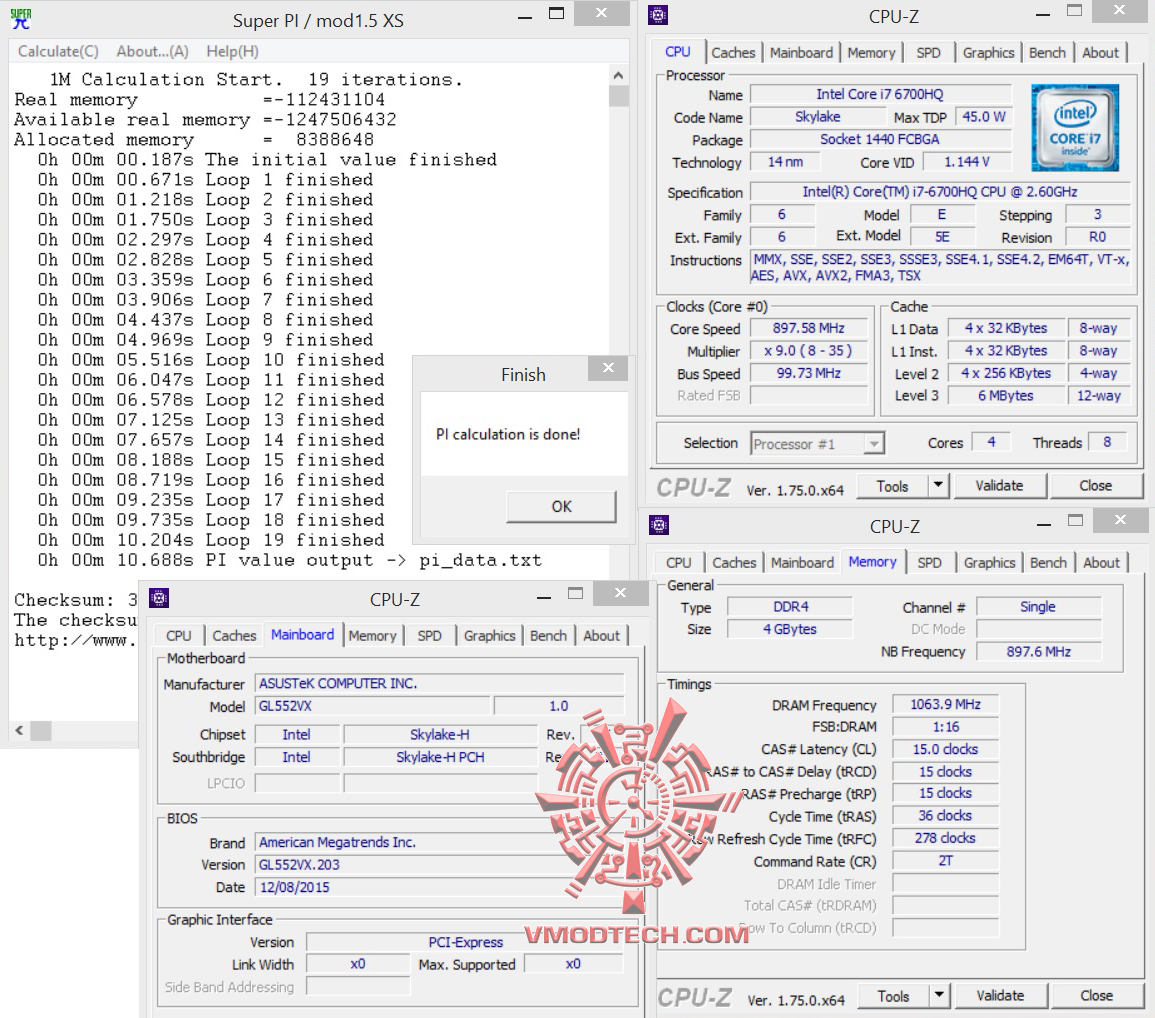
Task: Open Help menu in Super PI
Action: (x=232, y=52)
